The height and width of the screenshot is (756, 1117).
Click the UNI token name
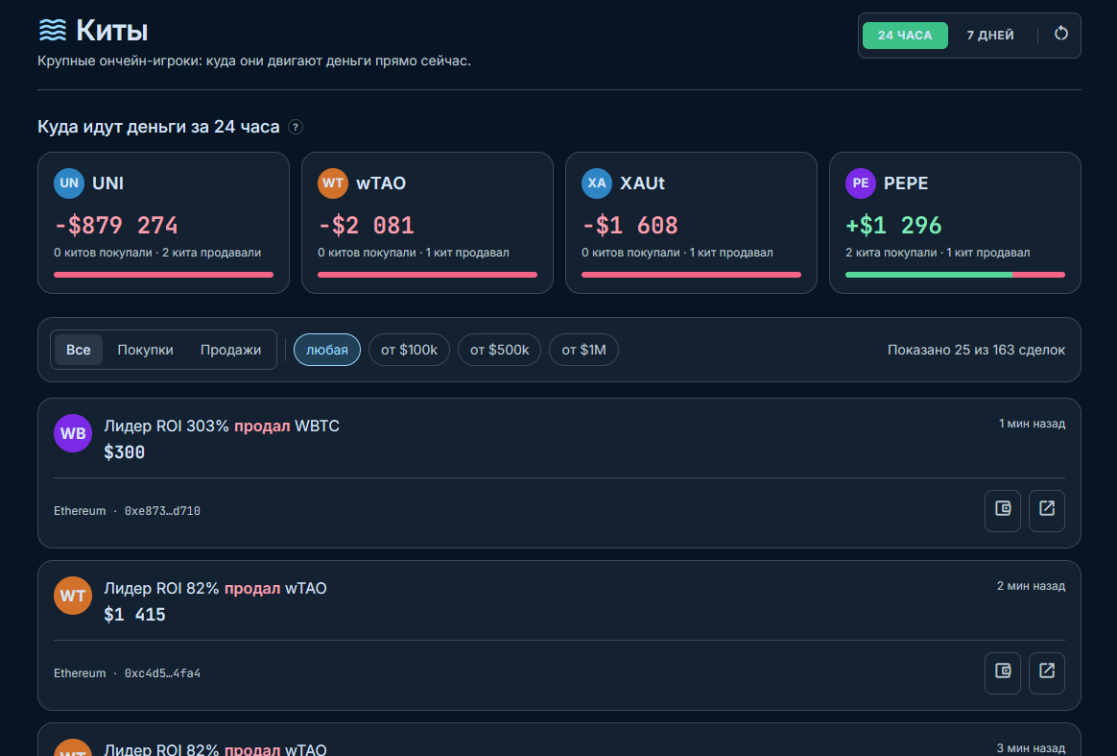pos(108,183)
